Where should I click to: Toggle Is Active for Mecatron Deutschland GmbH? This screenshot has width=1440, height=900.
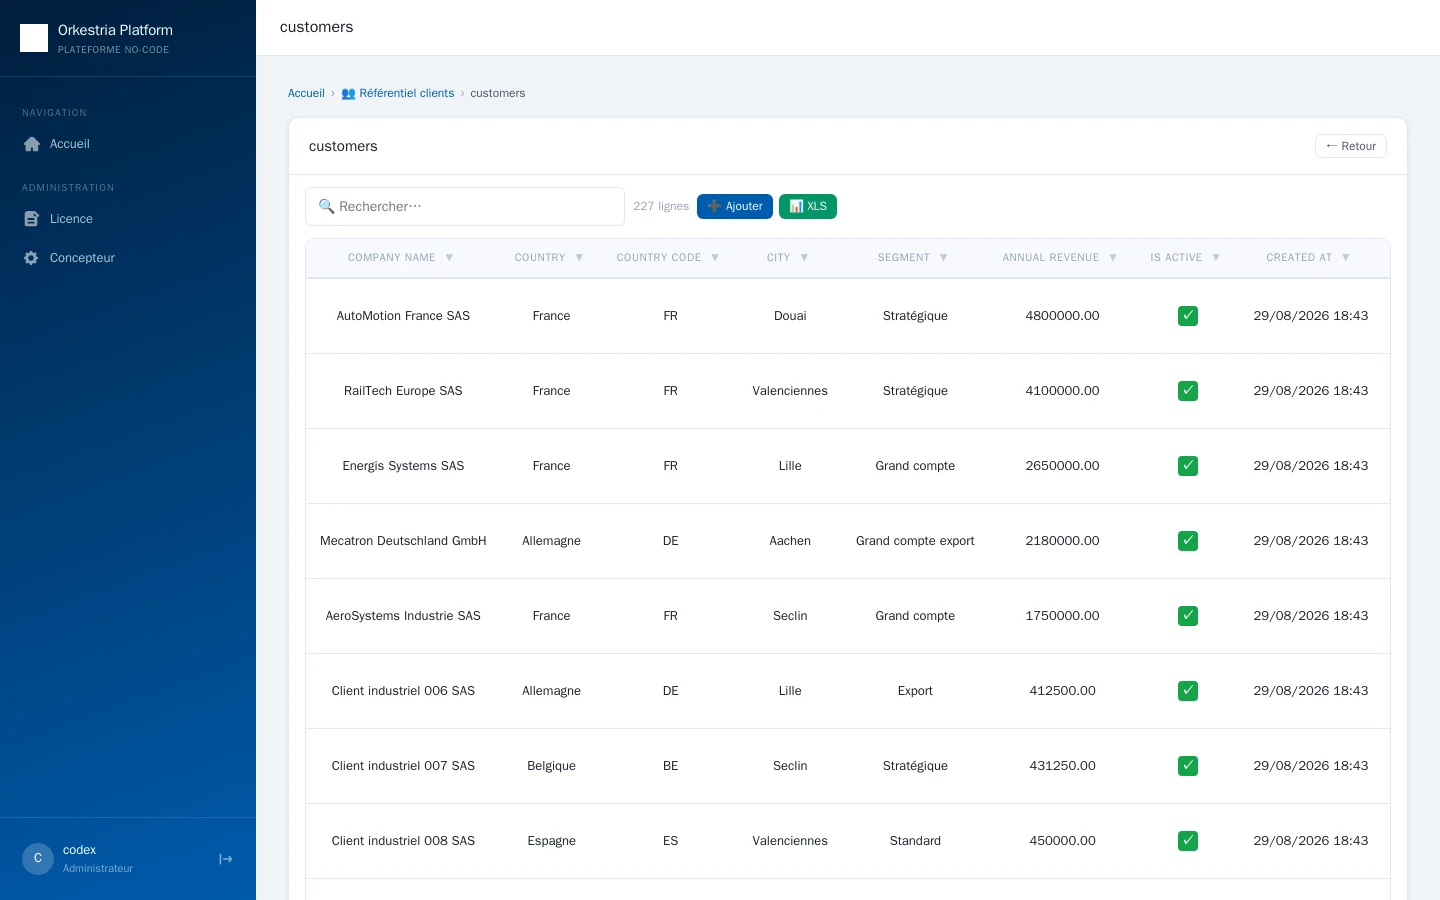1188,541
